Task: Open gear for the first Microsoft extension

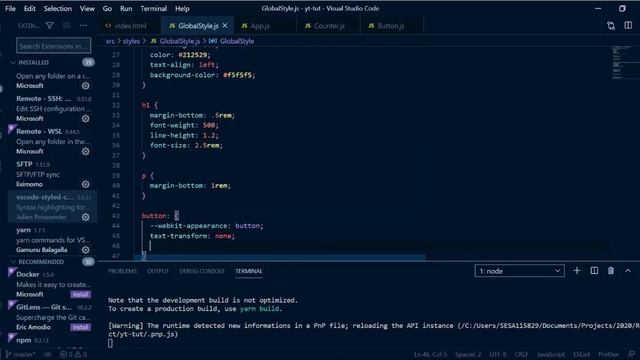Action: pos(85,86)
